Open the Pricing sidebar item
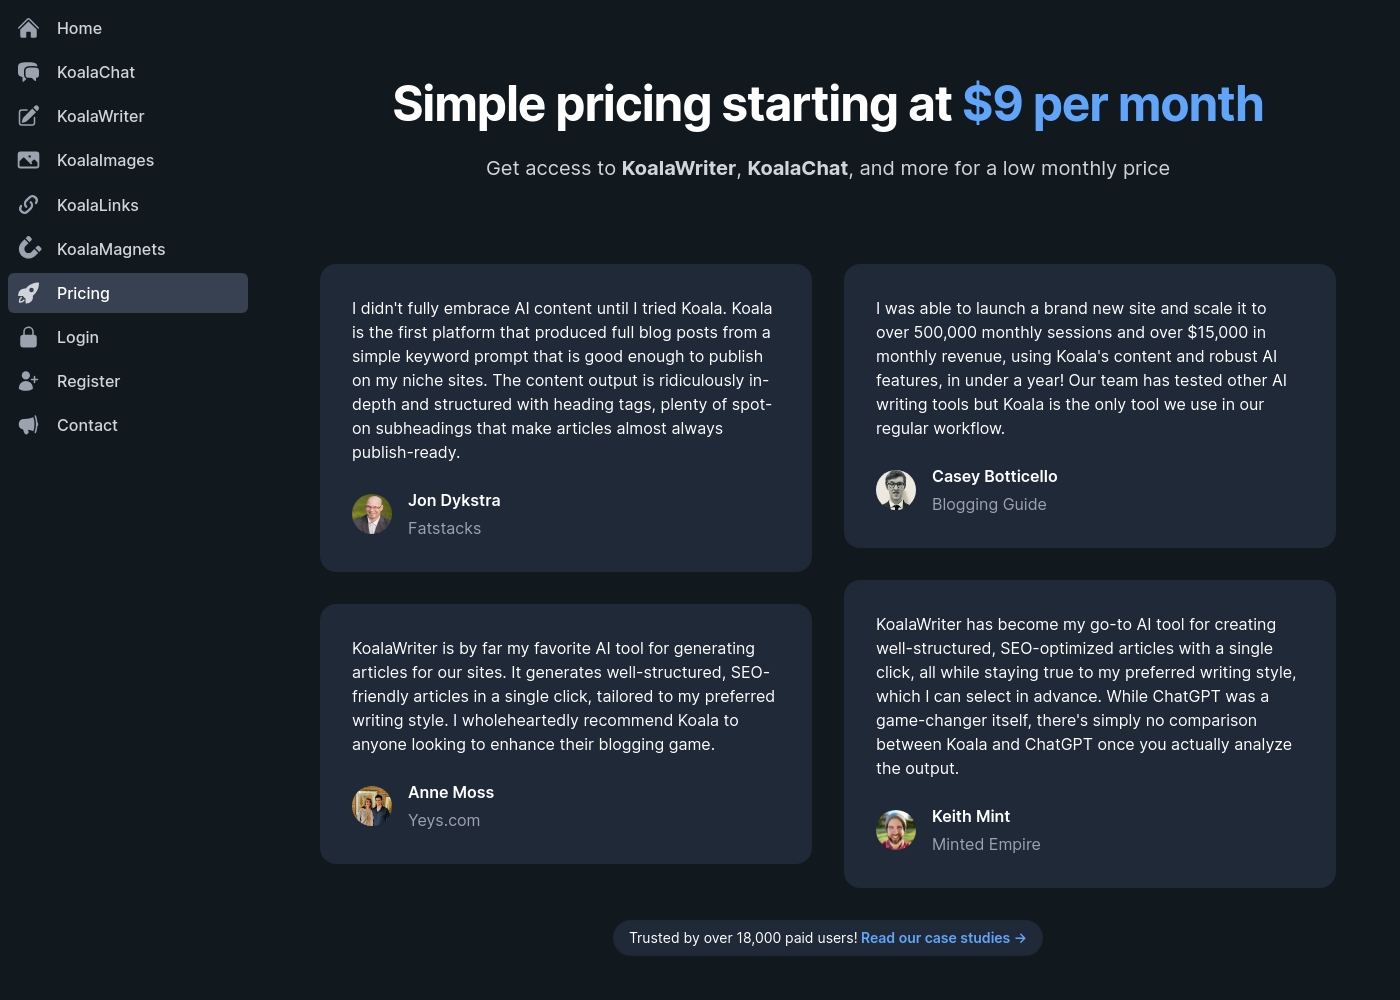Screen dimensions: 1400x1000 [128, 293]
